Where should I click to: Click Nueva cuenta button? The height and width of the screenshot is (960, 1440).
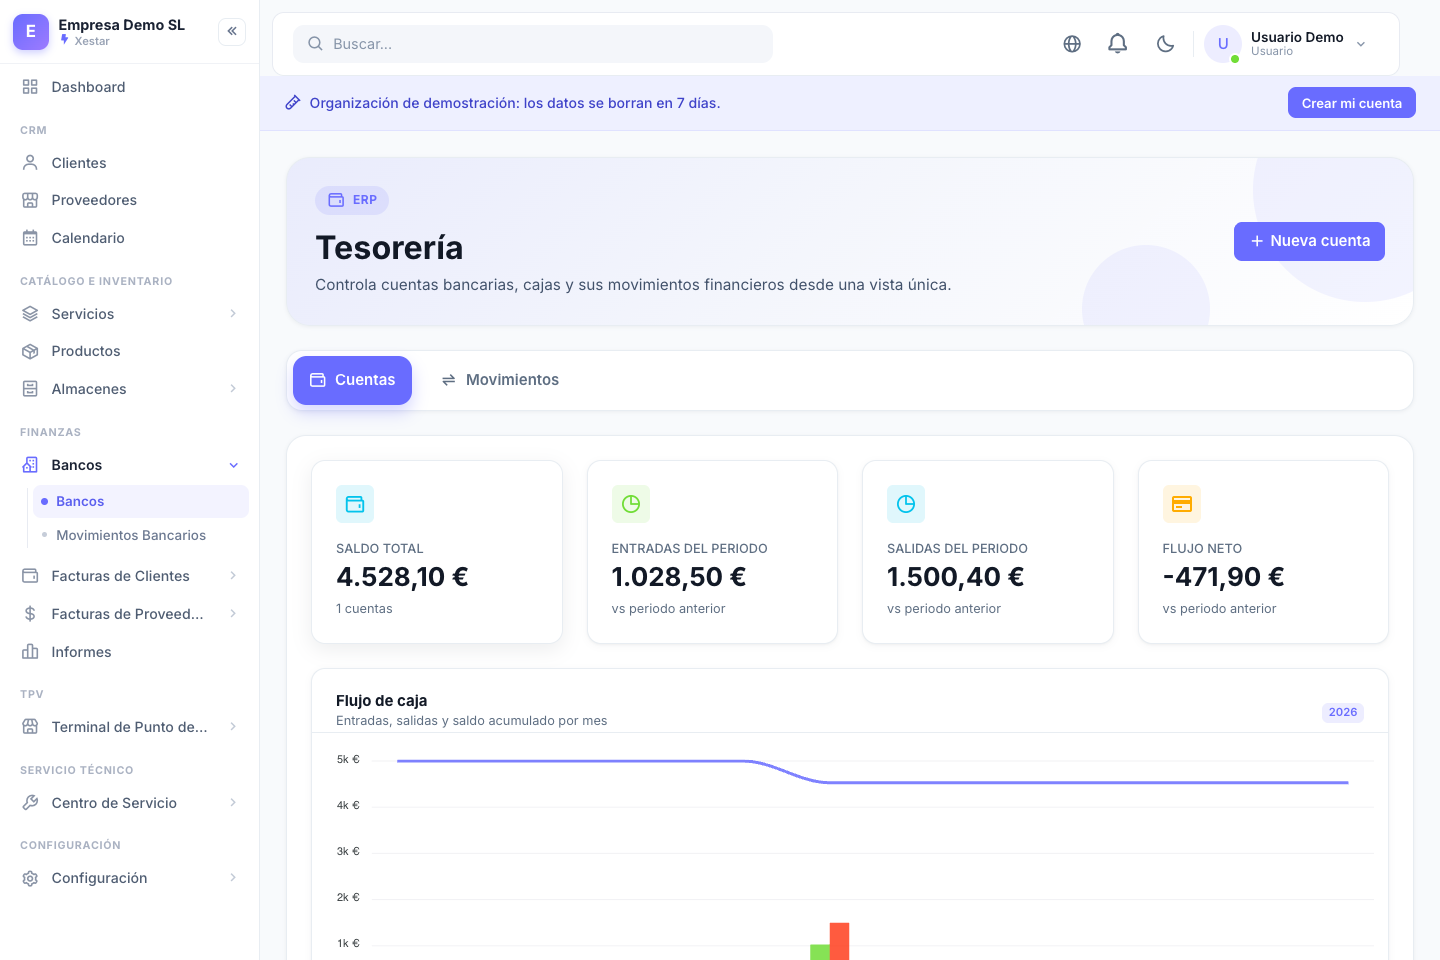click(x=1309, y=241)
